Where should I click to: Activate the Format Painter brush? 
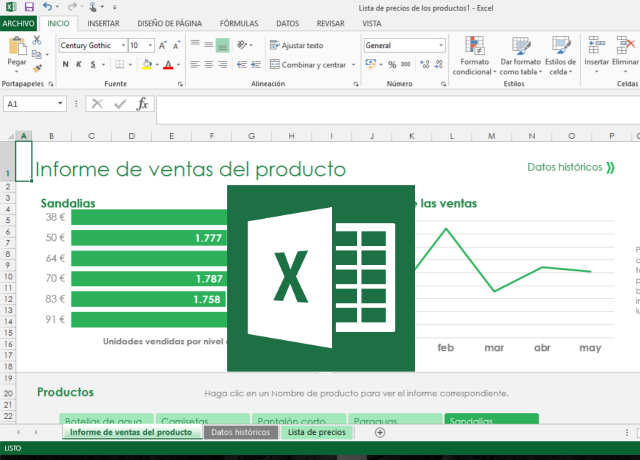(x=37, y=68)
